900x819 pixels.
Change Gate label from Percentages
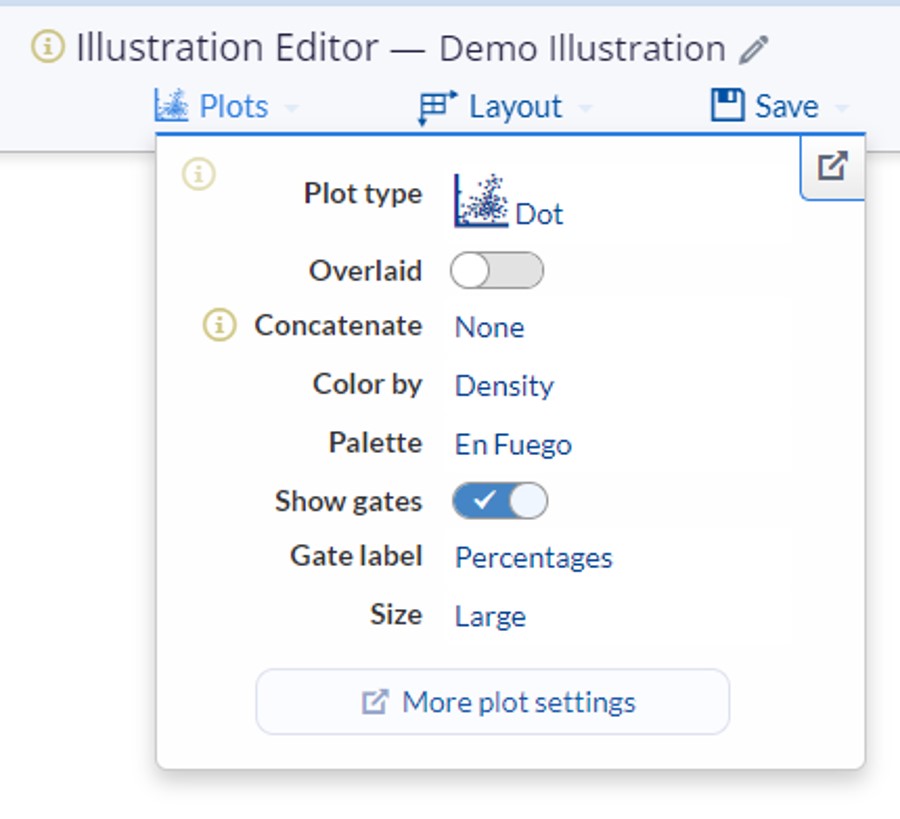[x=533, y=558]
